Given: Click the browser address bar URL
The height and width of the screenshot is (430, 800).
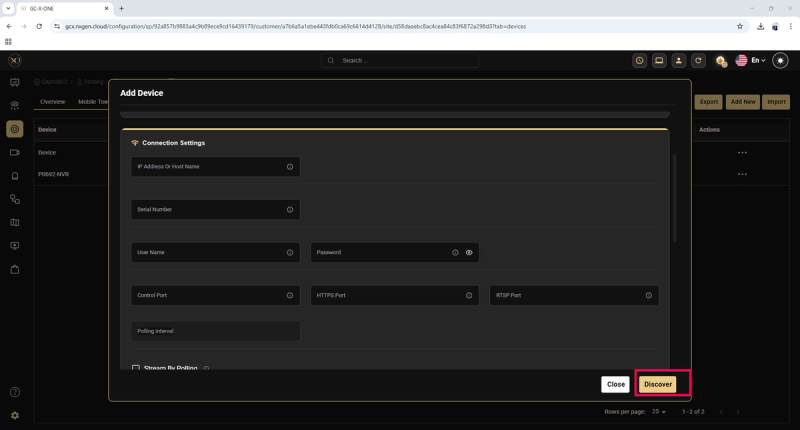Looking at the screenshot, I should 295,27.
